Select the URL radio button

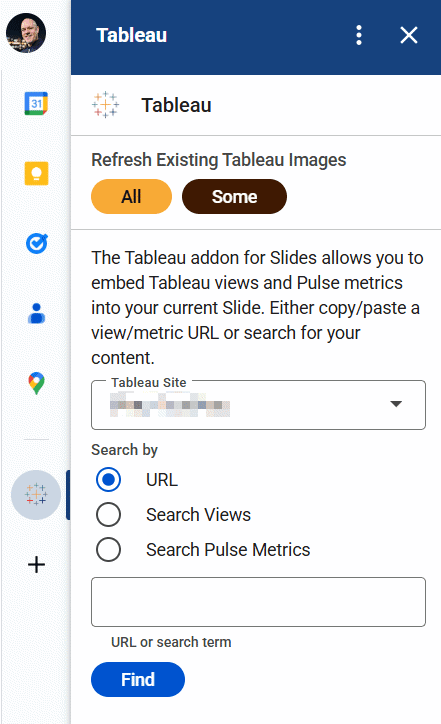tap(109, 480)
